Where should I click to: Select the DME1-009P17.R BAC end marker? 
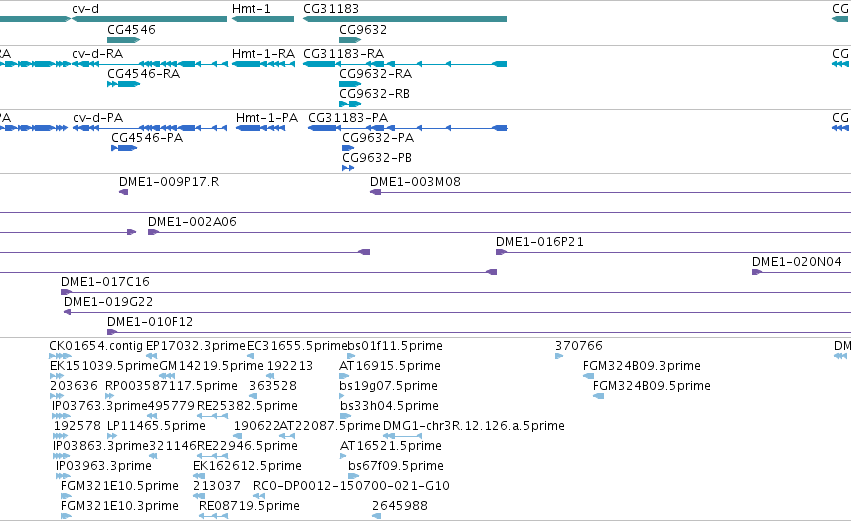(124, 192)
